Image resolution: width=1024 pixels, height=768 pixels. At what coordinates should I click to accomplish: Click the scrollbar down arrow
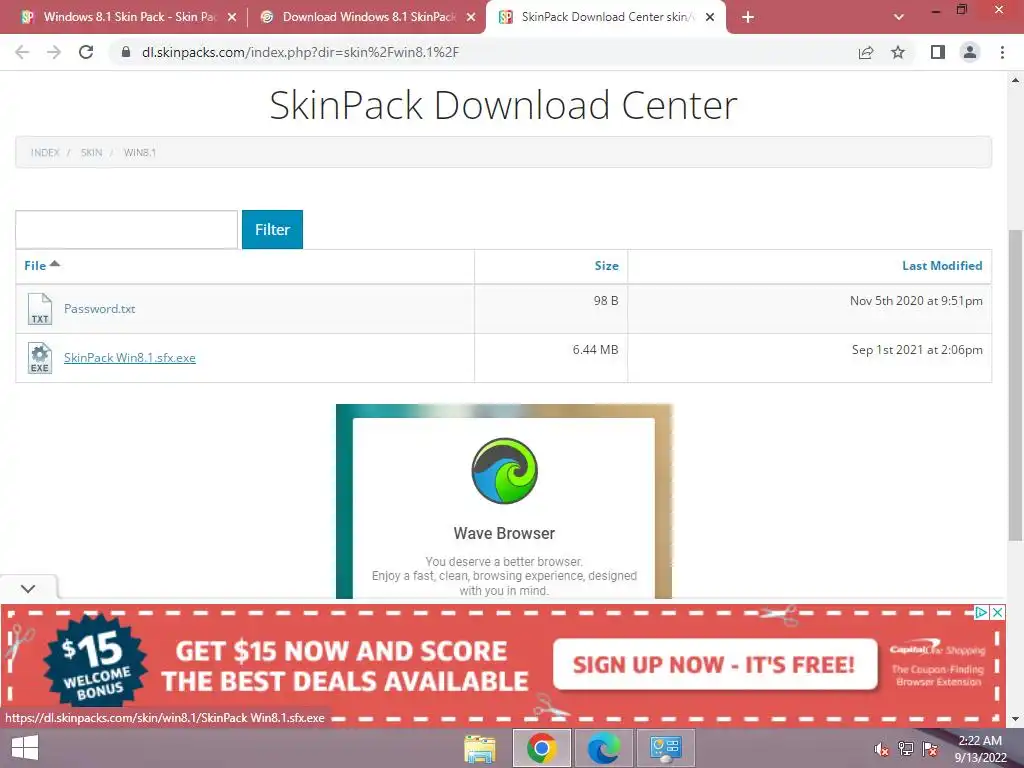click(x=1016, y=719)
